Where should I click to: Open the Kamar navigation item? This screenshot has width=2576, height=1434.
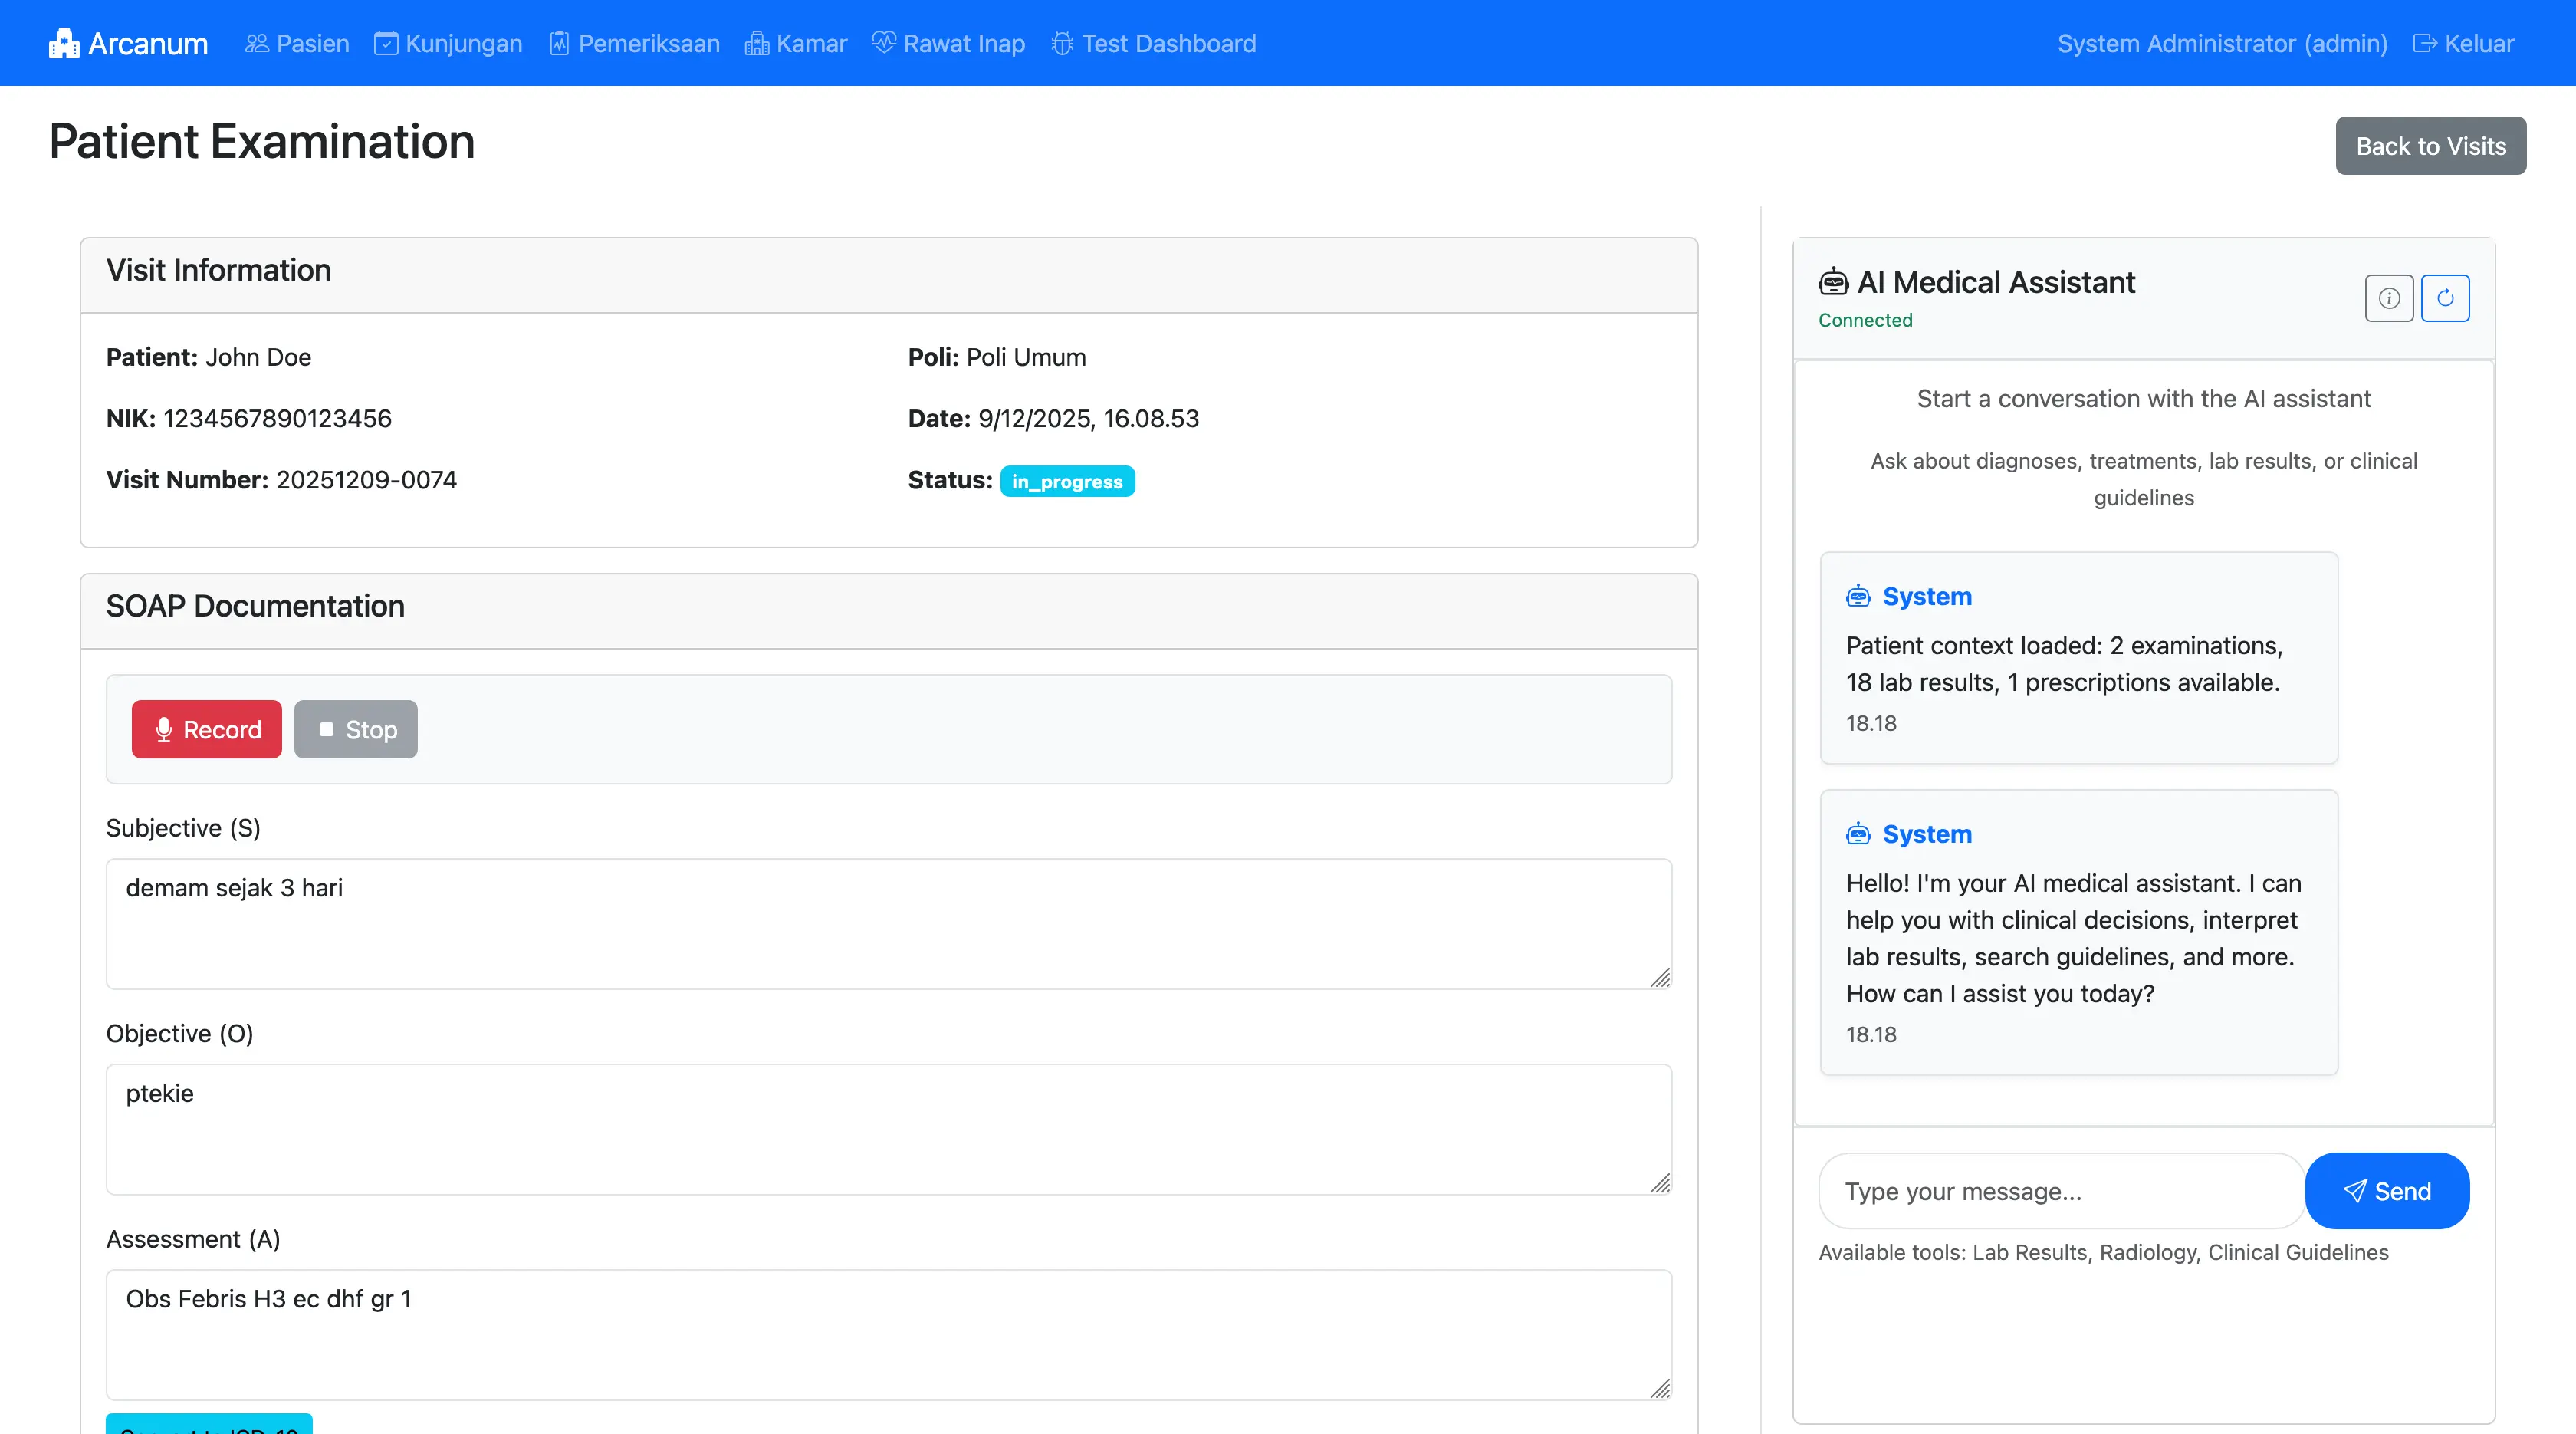pos(796,44)
